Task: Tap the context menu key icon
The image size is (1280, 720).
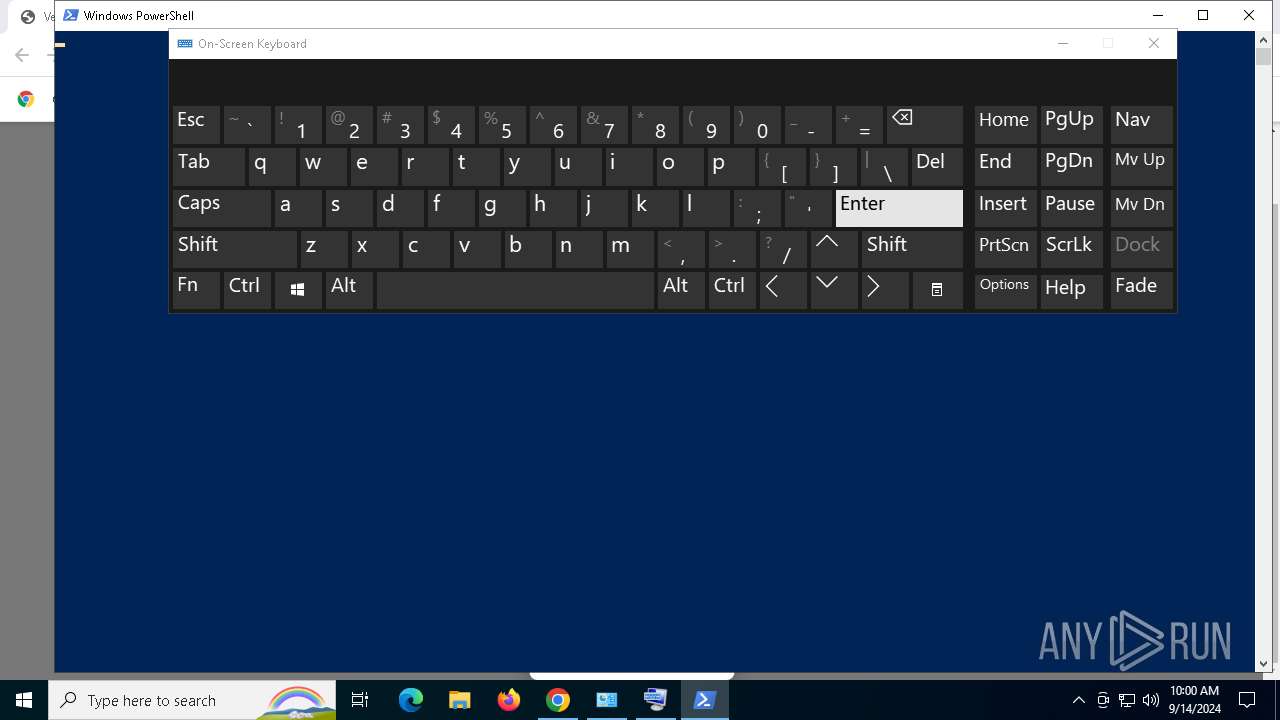Action: (x=936, y=290)
